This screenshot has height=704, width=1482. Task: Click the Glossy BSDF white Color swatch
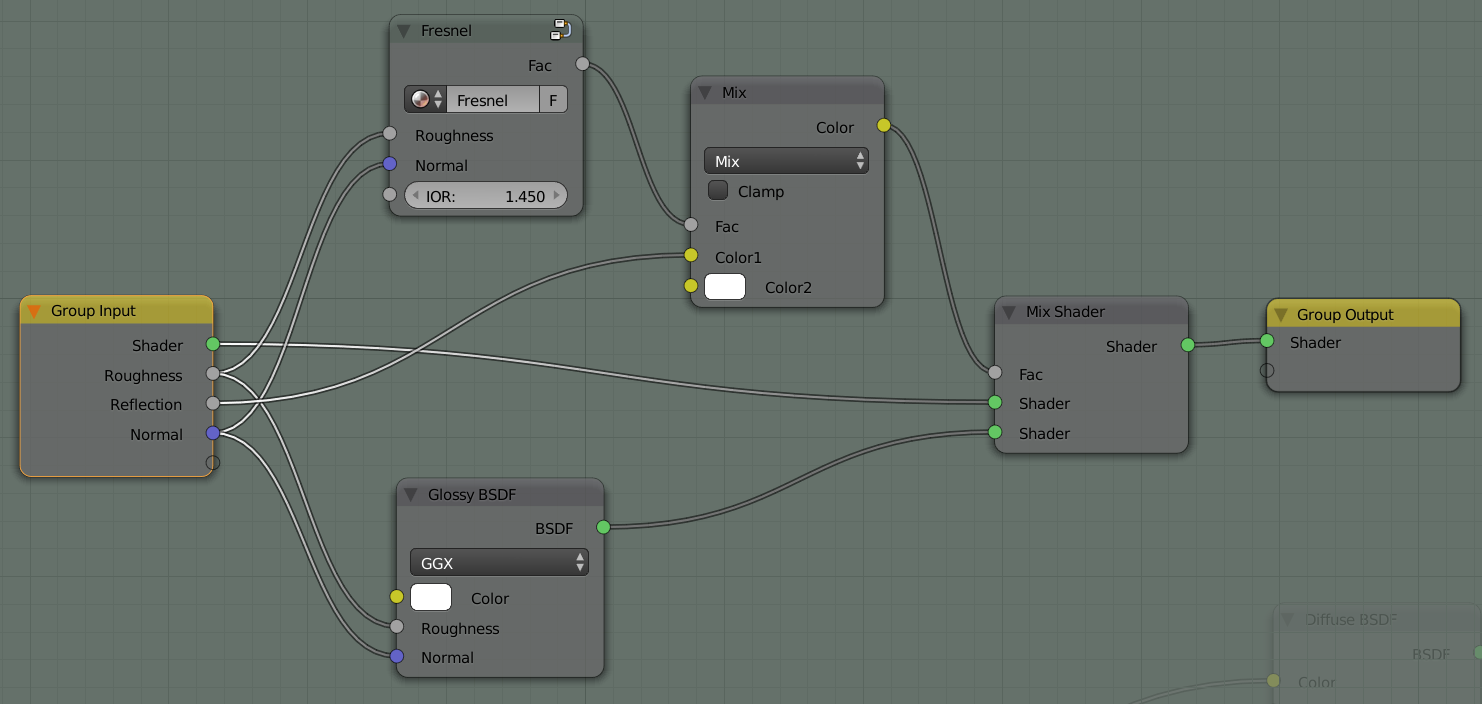point(431,598)
